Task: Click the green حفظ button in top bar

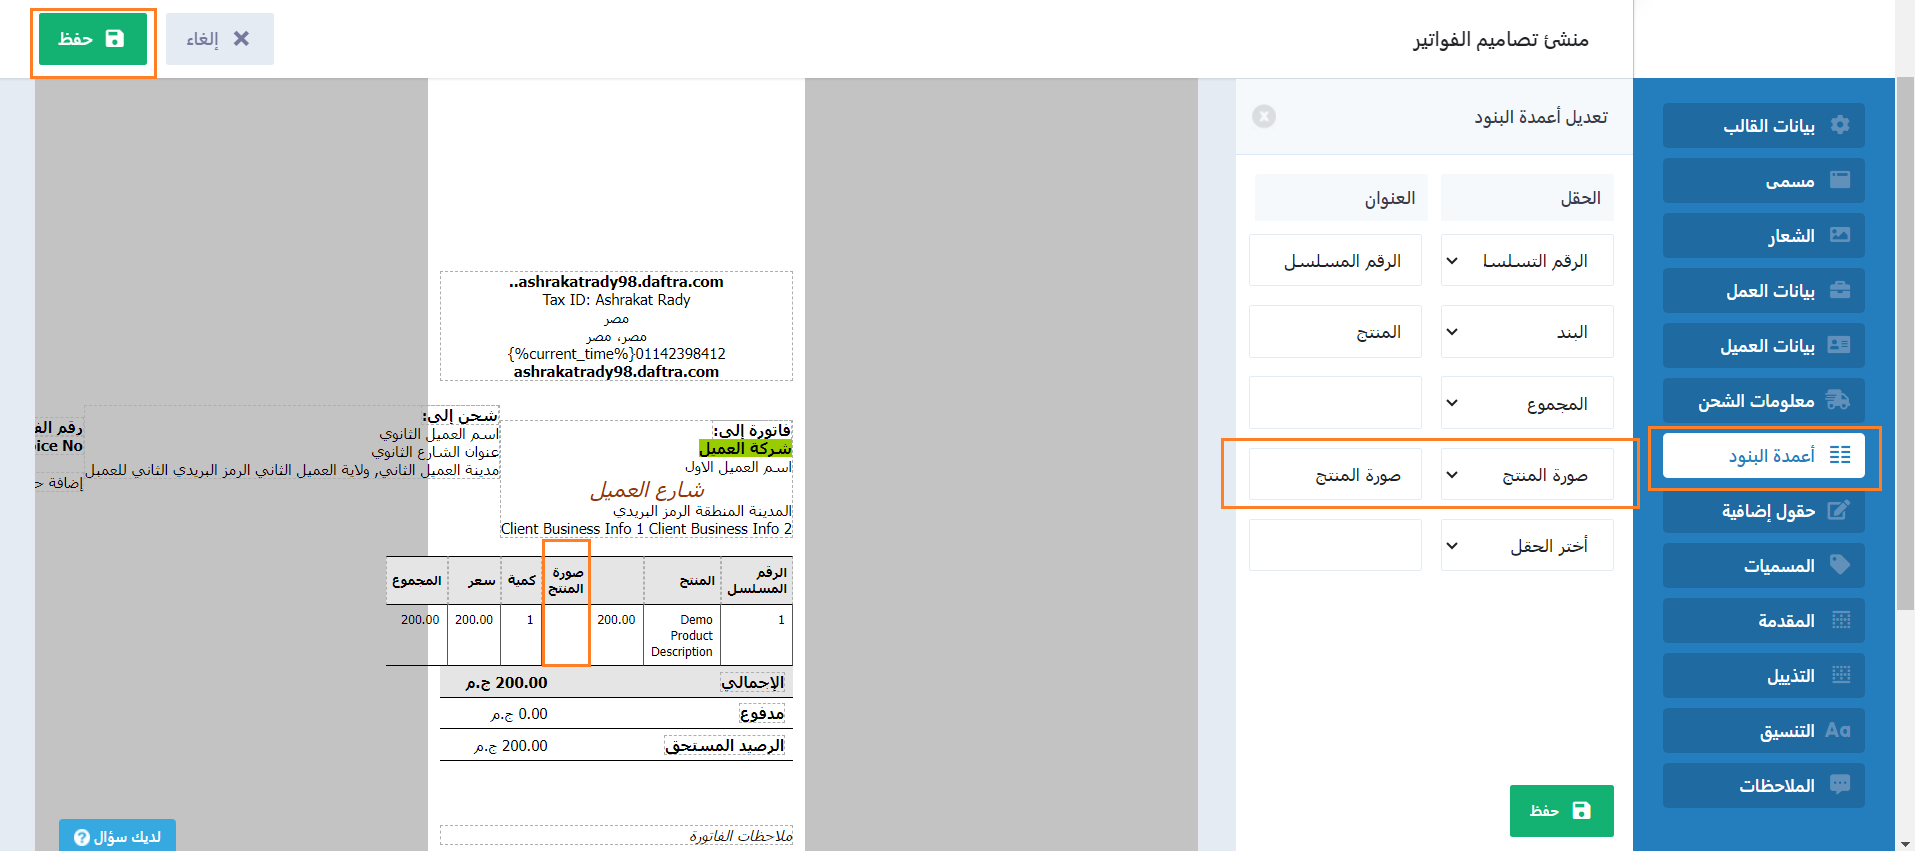Action: point(93,39)
